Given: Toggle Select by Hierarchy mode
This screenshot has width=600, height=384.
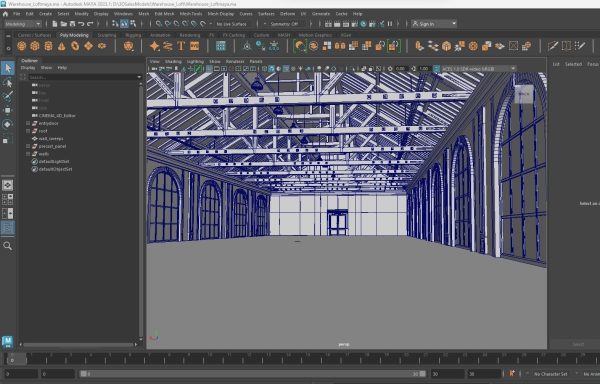Looking at the screenshot, I should pyautogui.click(x=115, y=24).
